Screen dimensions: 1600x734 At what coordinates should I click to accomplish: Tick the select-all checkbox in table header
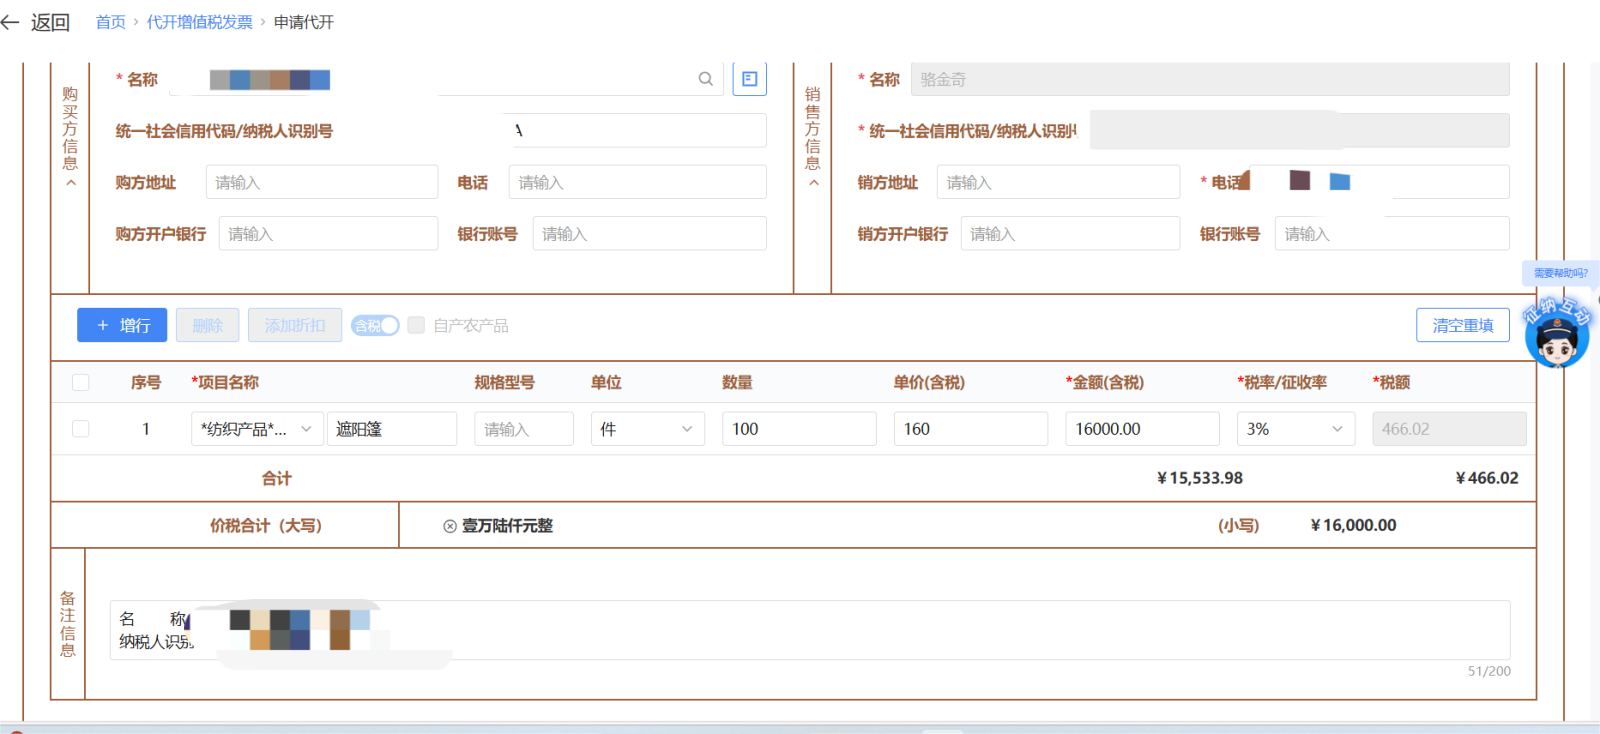coord(81,382)
